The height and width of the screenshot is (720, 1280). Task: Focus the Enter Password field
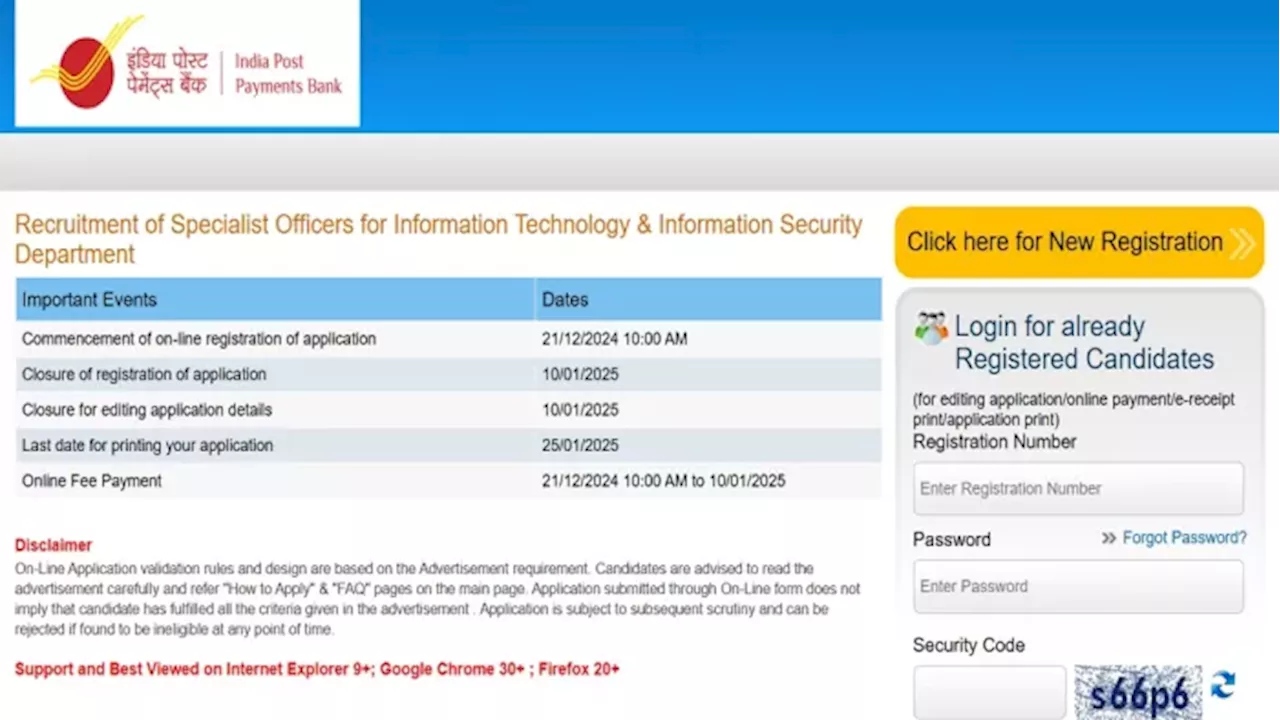(1078, 587)
